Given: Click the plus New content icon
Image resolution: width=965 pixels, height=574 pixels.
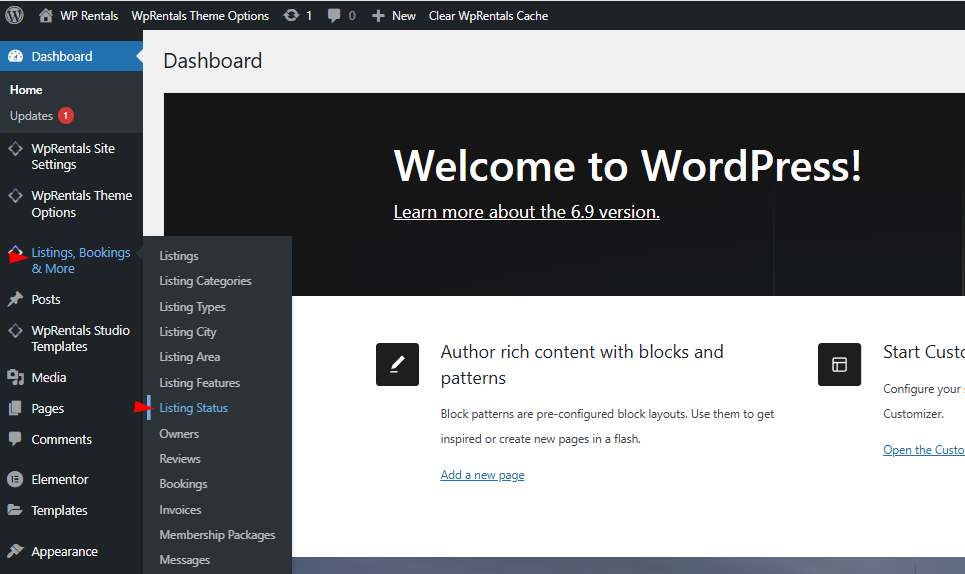Looking at the screenshot, I should (378, 15).
